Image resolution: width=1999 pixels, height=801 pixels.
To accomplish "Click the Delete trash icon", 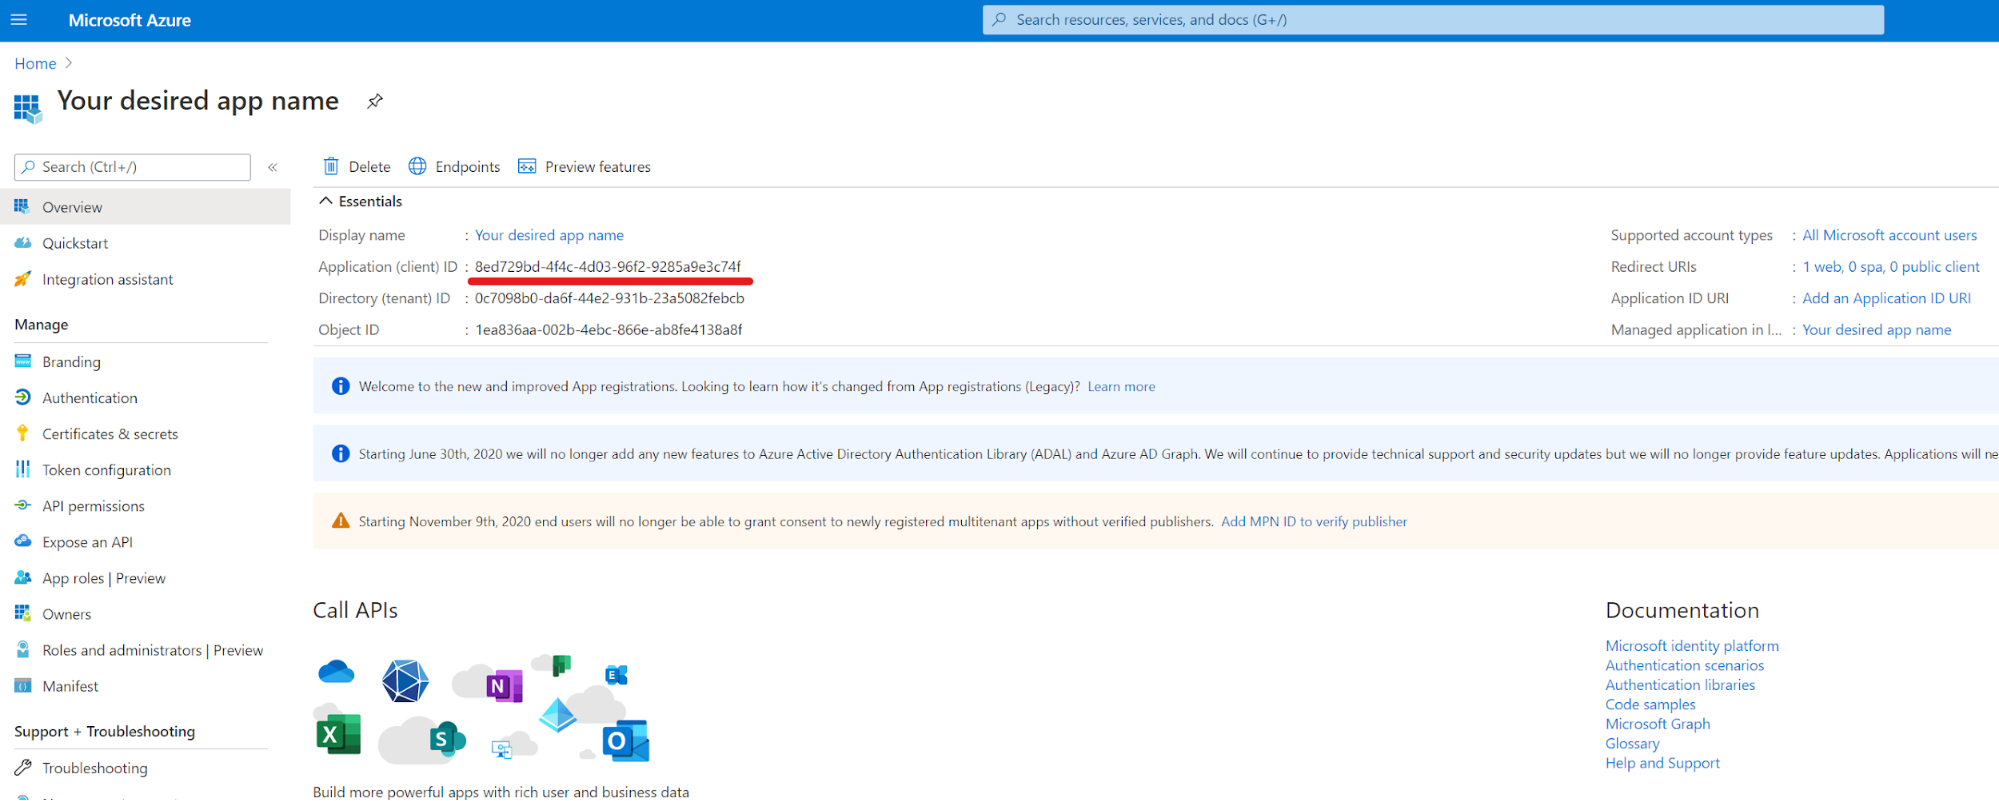I will (x=331, y=166).
